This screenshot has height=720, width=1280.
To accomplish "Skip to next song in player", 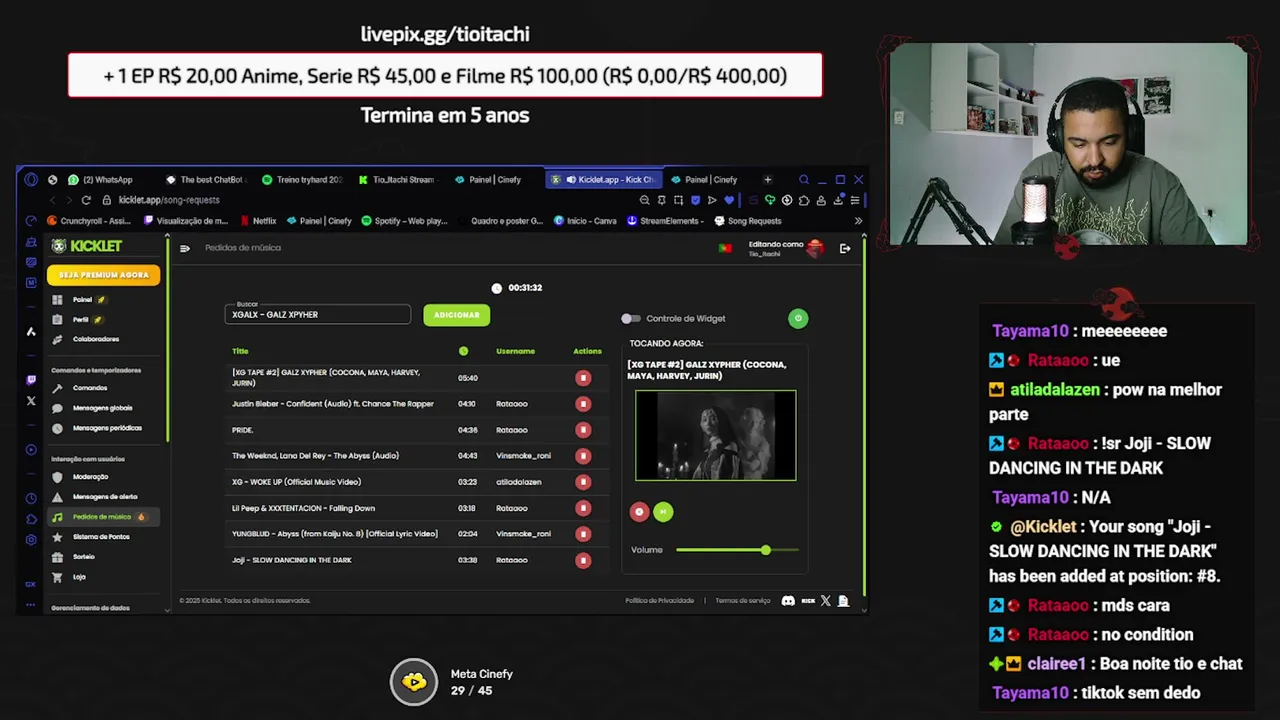I will [663, 512].
